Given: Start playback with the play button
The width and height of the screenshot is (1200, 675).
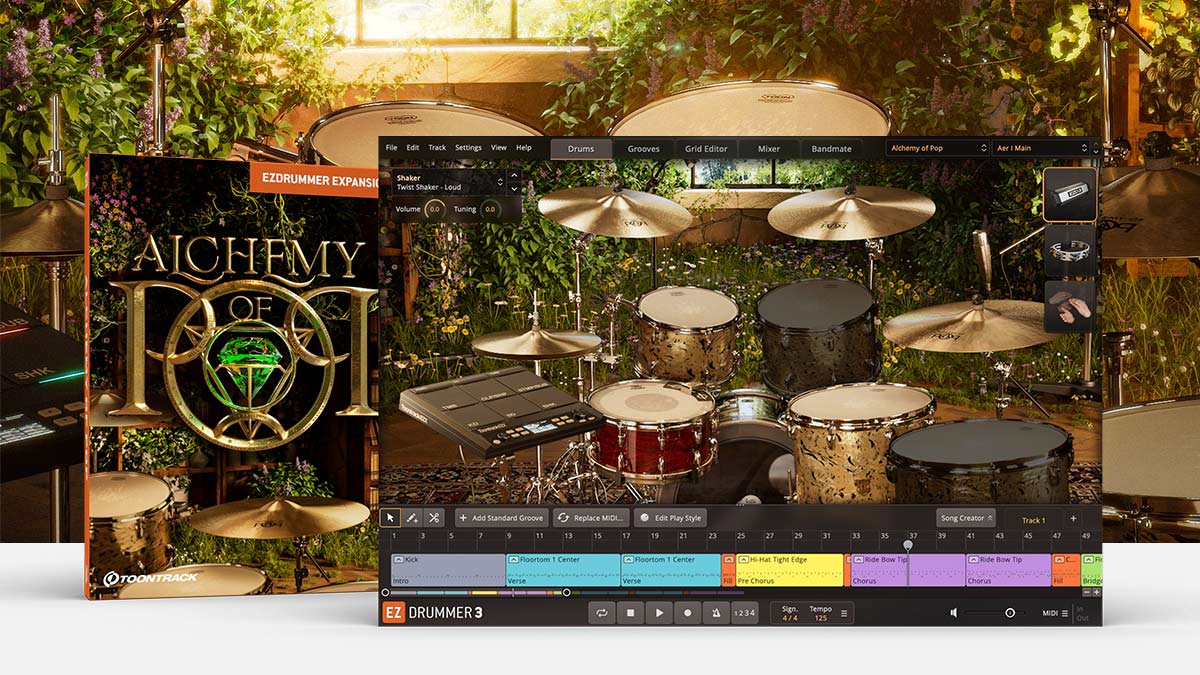Looking at the screenshot, I should [x=658, y=613].
